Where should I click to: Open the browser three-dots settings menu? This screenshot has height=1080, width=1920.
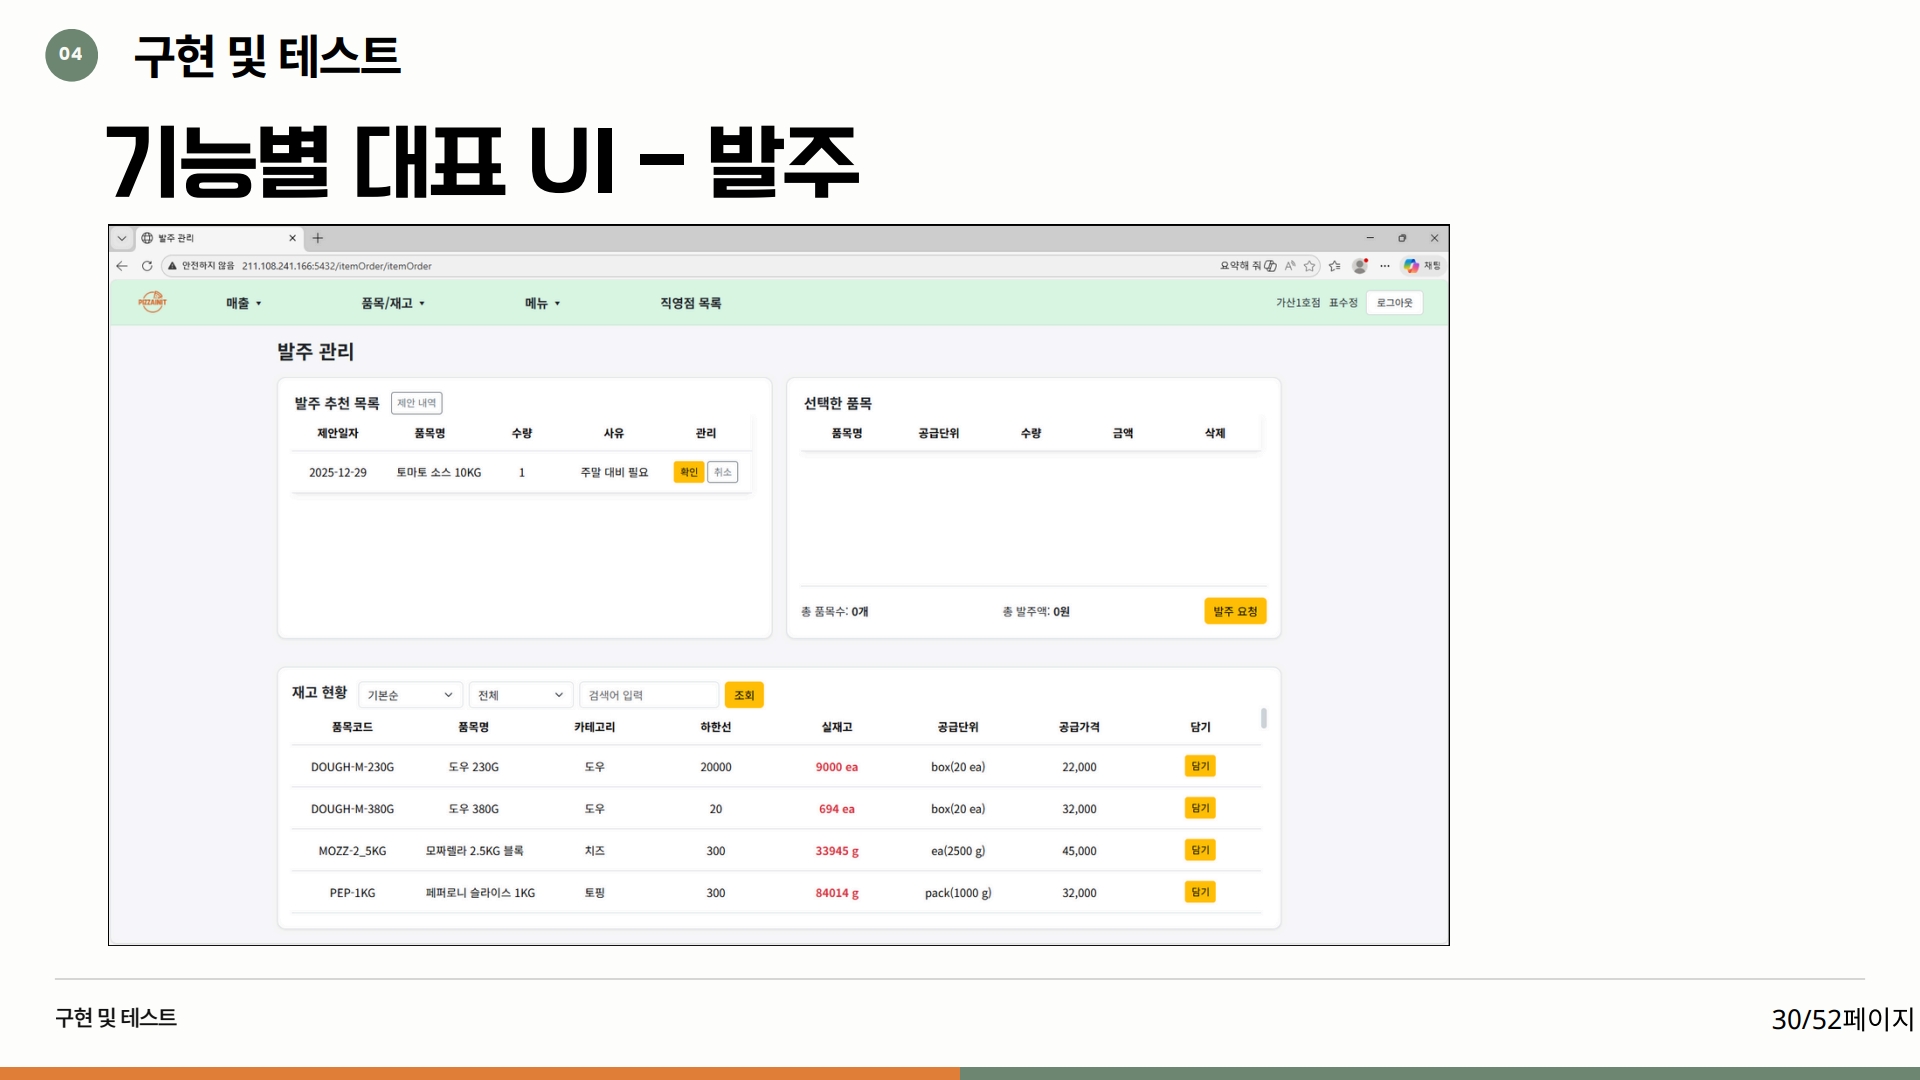click(x=1385, y=266)
